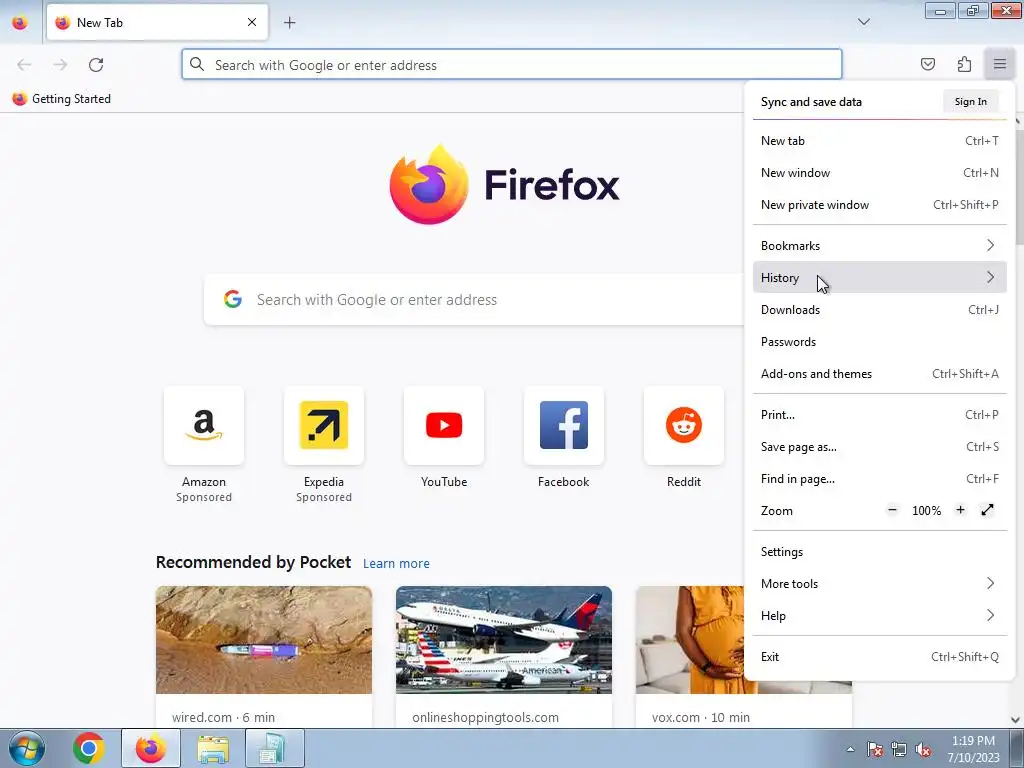Click the Windows Start button
1024x768 pixels.
[x=26, y=748]
